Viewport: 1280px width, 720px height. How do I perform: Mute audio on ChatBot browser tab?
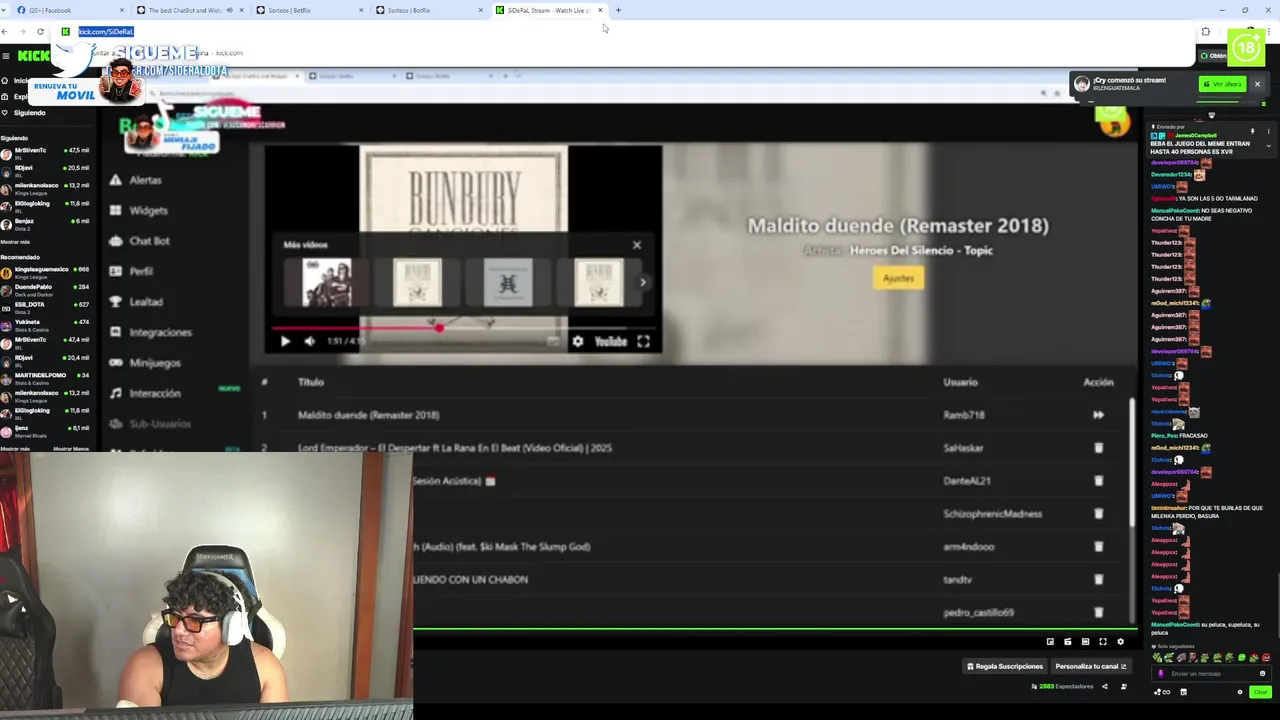[x=229, y=10]
